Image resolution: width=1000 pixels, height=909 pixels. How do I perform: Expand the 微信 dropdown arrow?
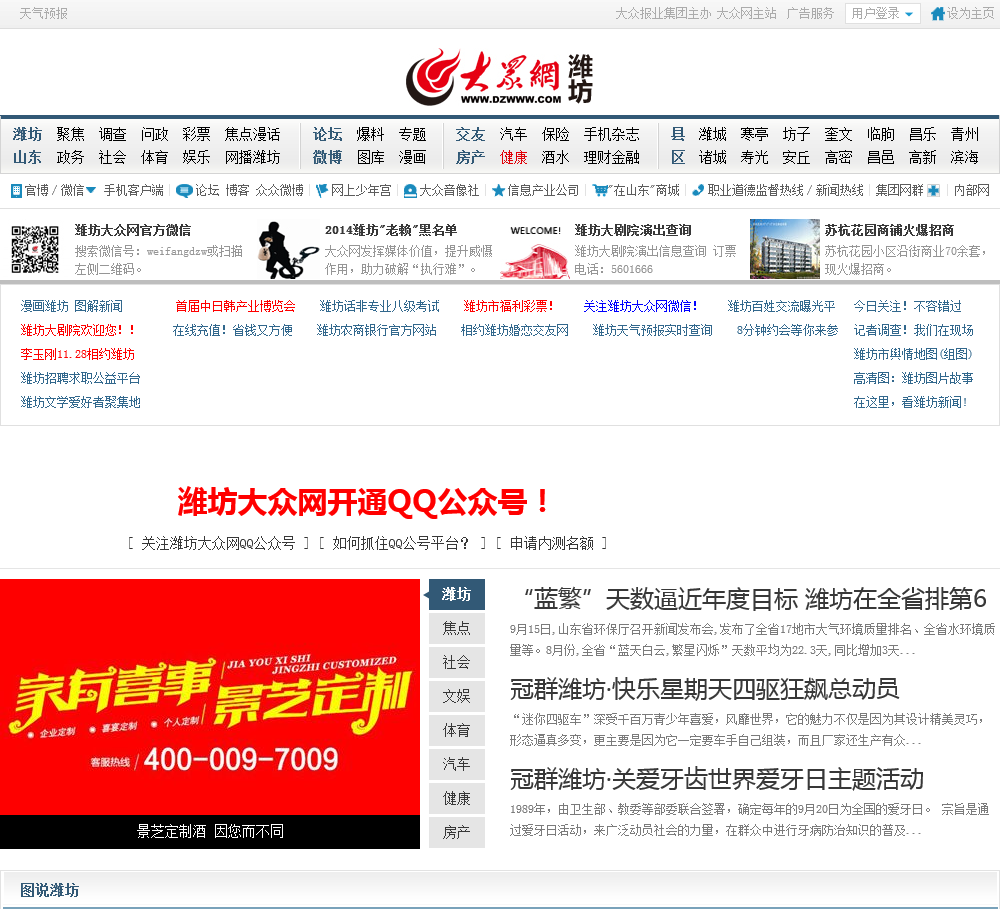coord(91,190)
